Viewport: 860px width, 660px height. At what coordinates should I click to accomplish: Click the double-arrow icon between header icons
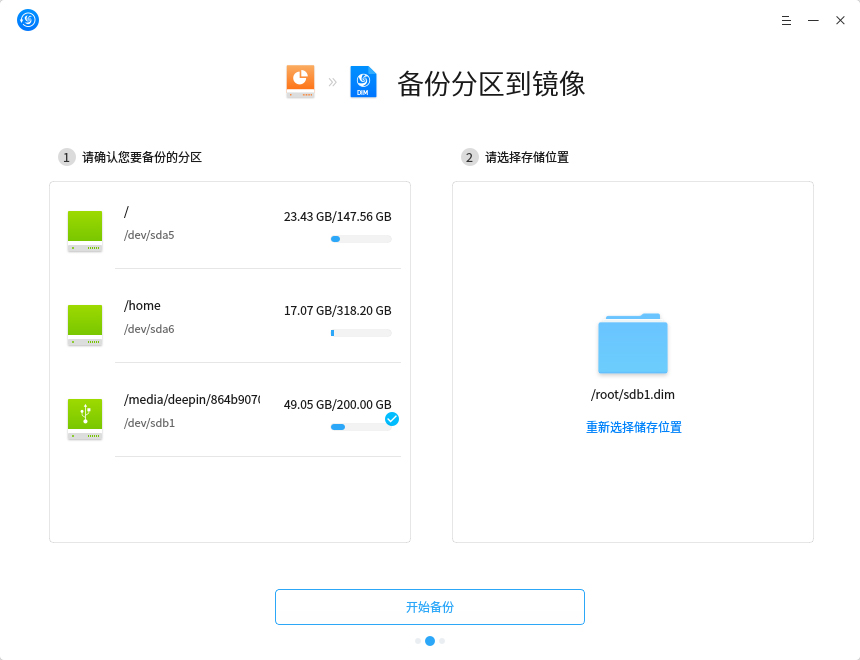(332, 82)
